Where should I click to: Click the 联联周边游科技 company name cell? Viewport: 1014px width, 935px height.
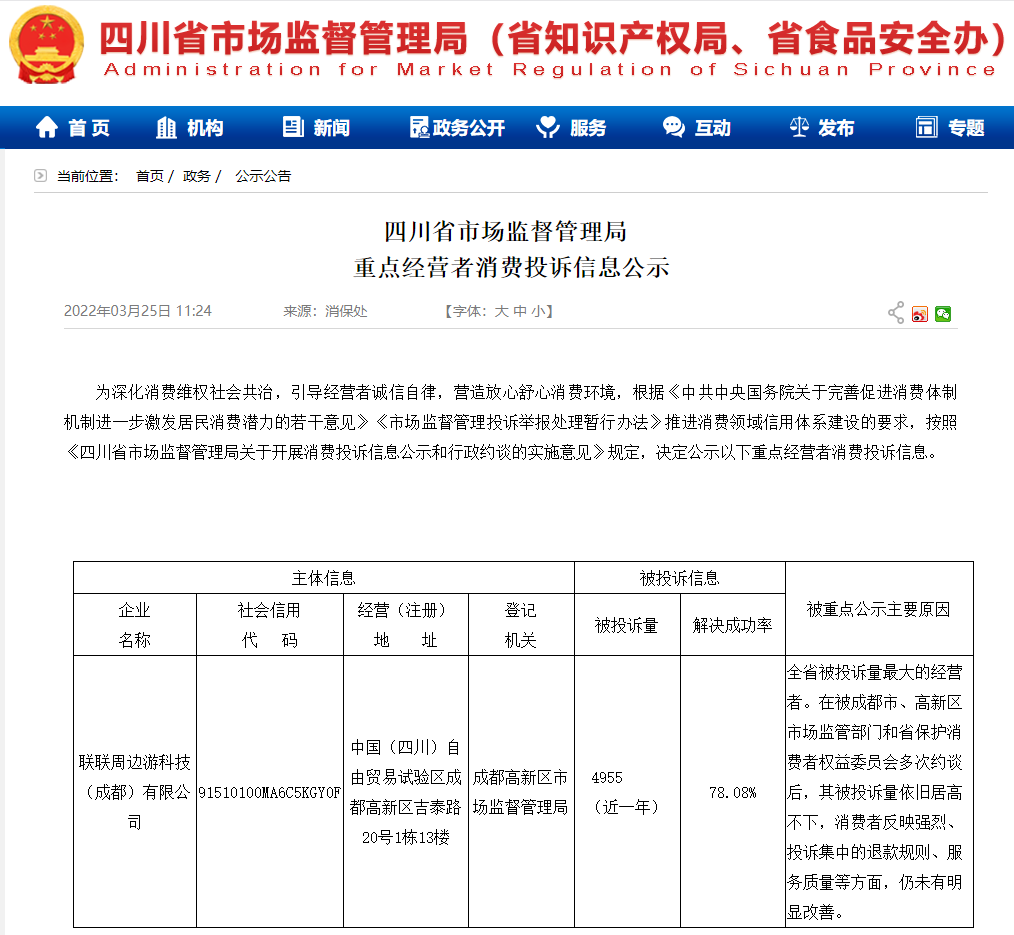pyautogui.click(x=134, y=792)
